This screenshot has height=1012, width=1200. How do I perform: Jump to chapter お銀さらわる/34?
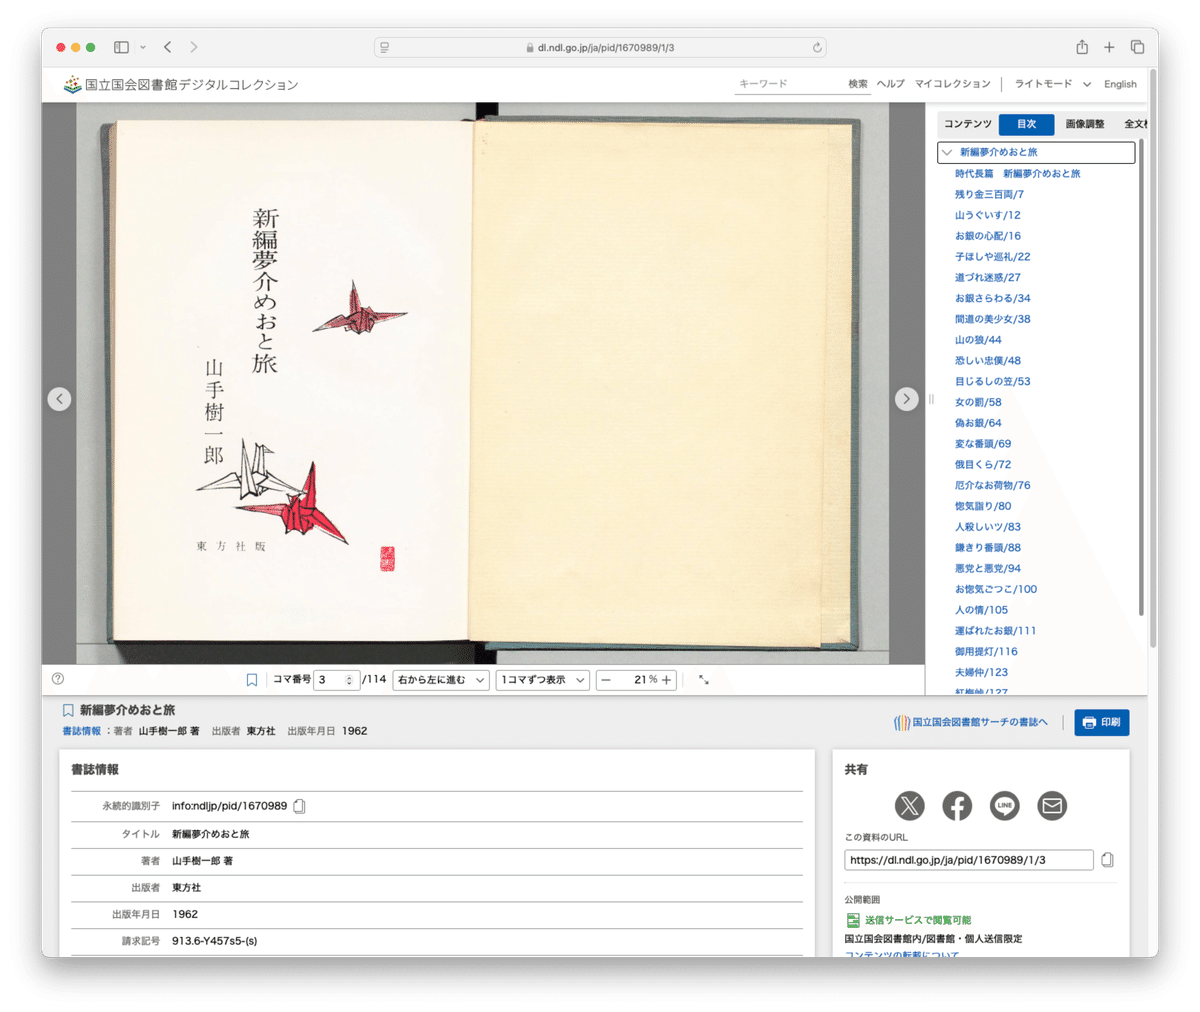click(x=992, y=298)
